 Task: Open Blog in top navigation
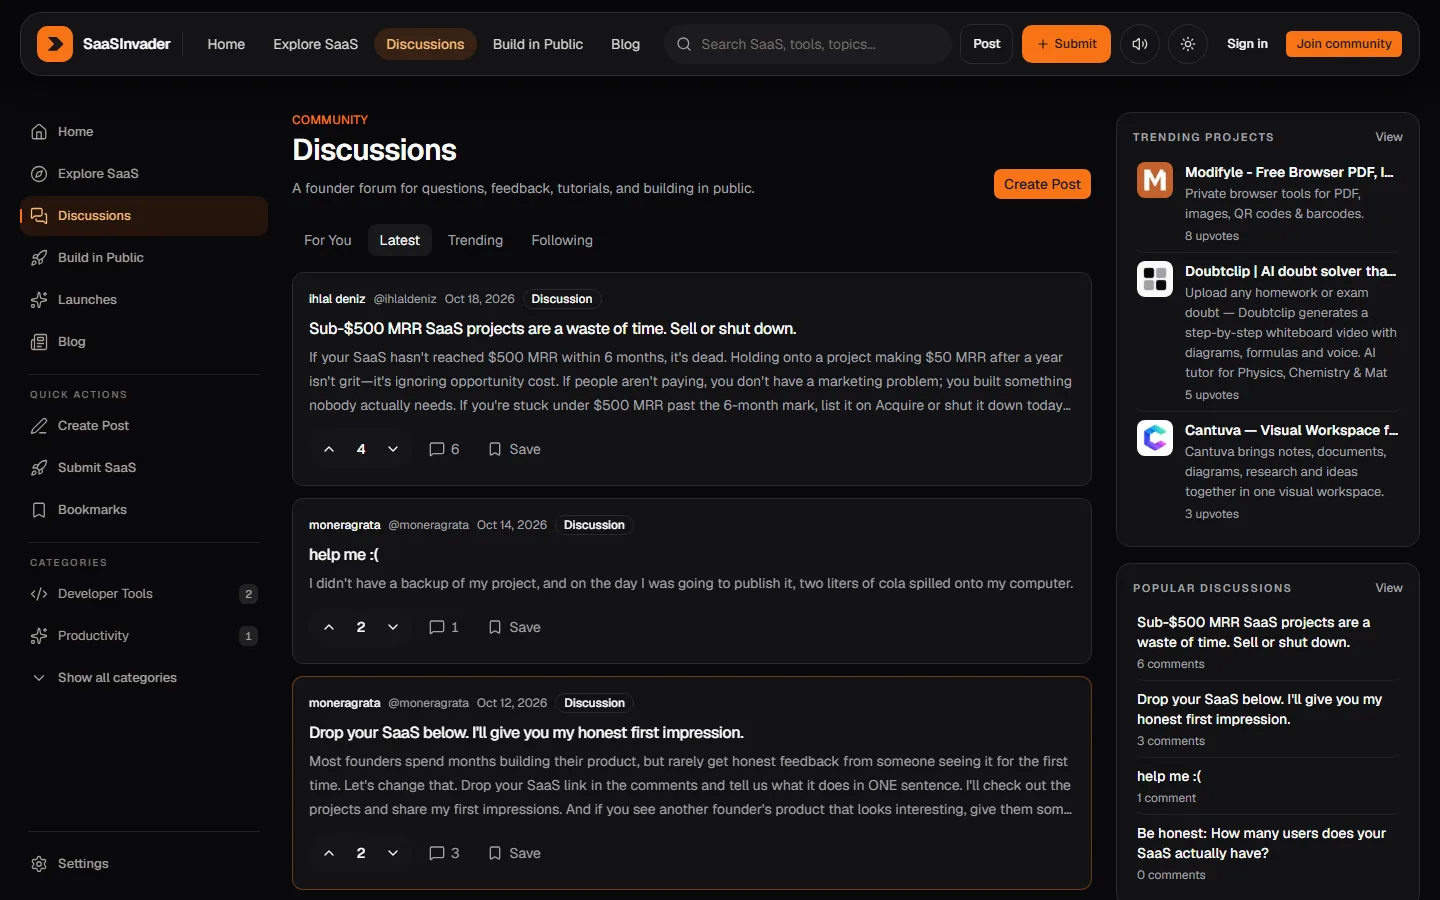click(x=625, y=44)
